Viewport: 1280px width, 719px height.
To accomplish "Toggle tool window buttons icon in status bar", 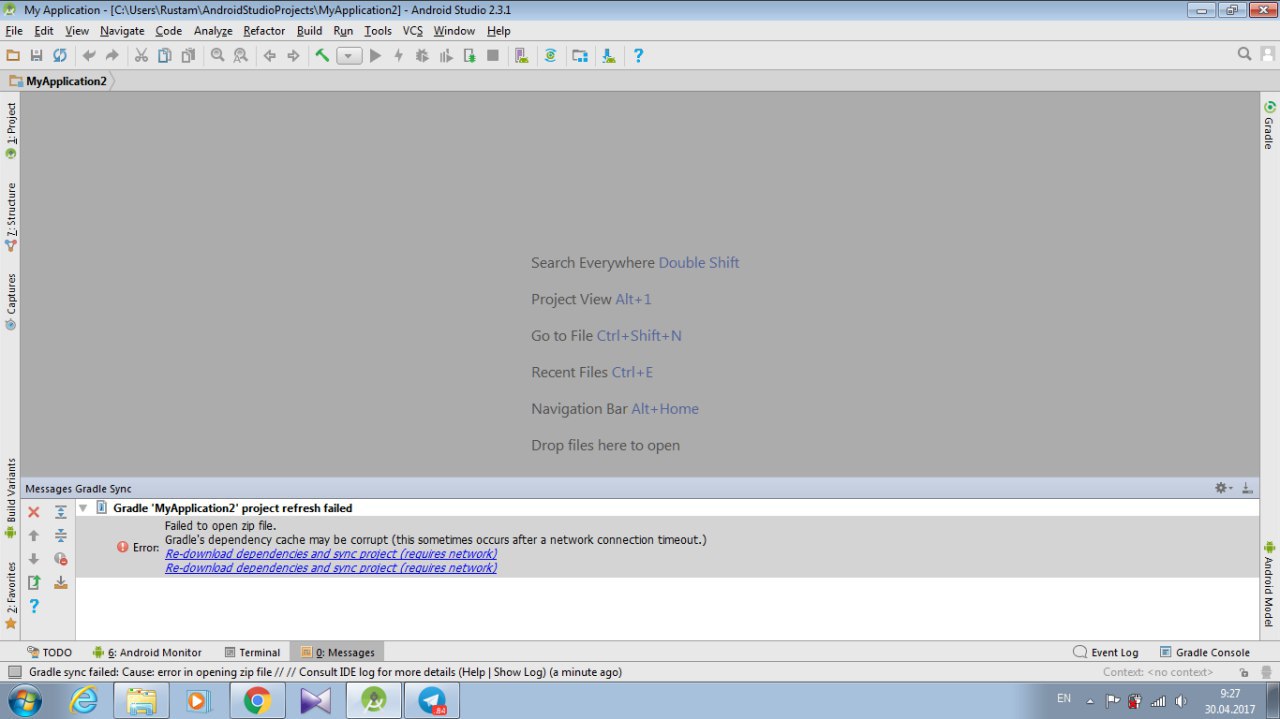I will [x=15, y=672].
